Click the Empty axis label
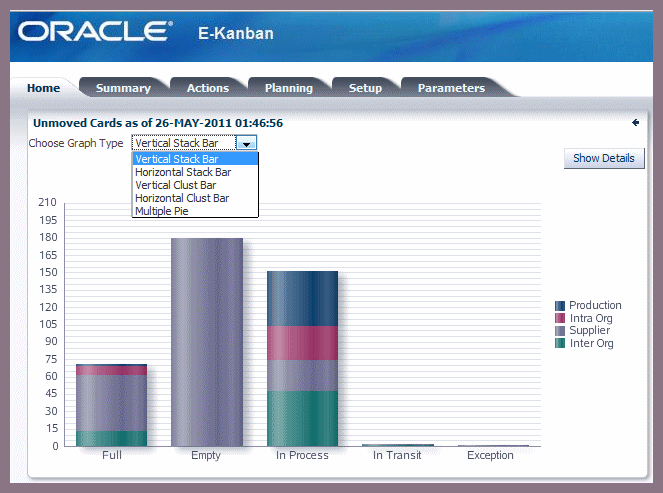Viewport: 663px width, 493px height. (x=206, y=456)
